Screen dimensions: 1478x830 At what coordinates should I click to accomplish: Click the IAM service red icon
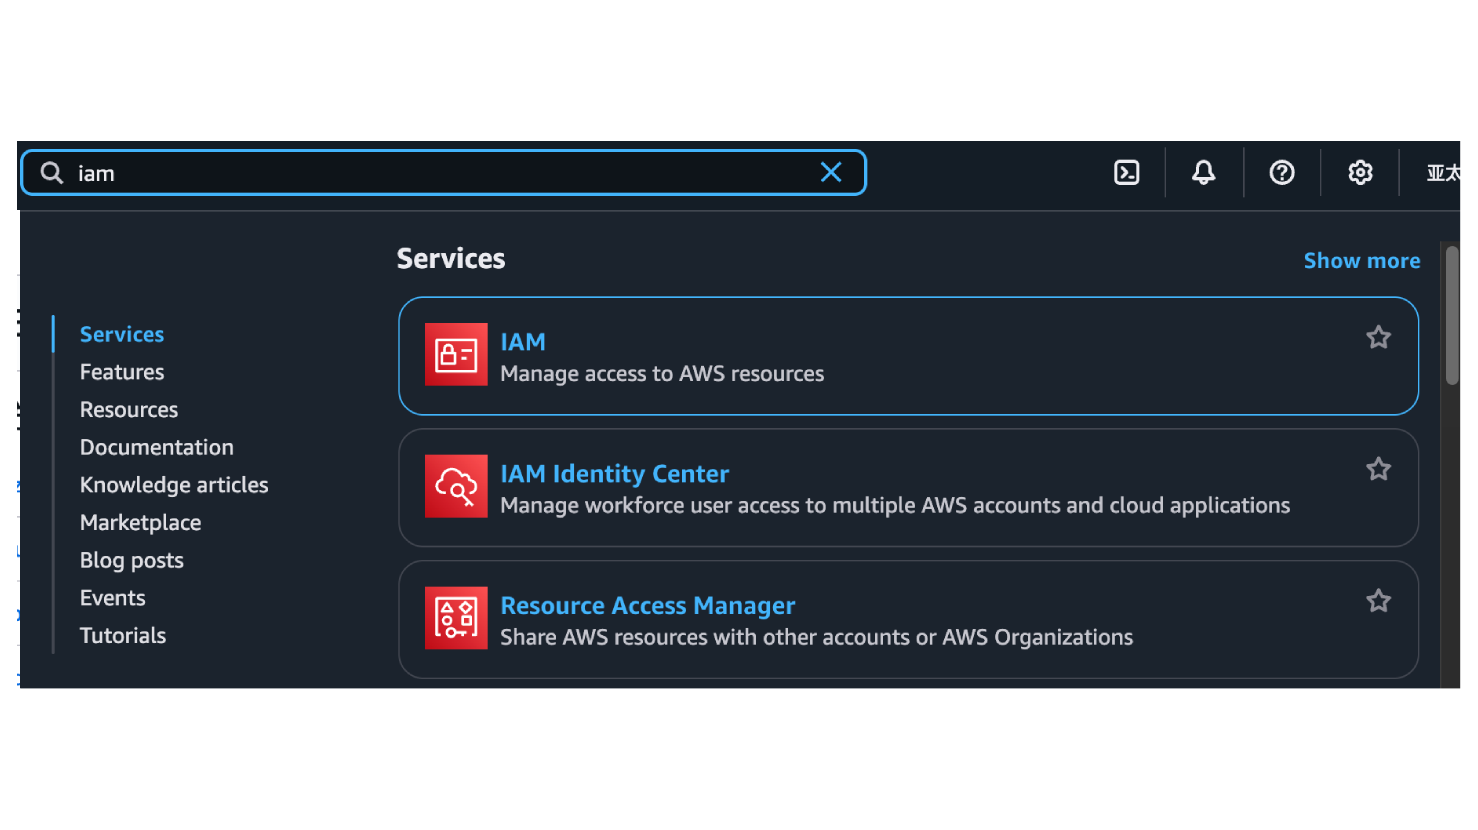point(456,354)
